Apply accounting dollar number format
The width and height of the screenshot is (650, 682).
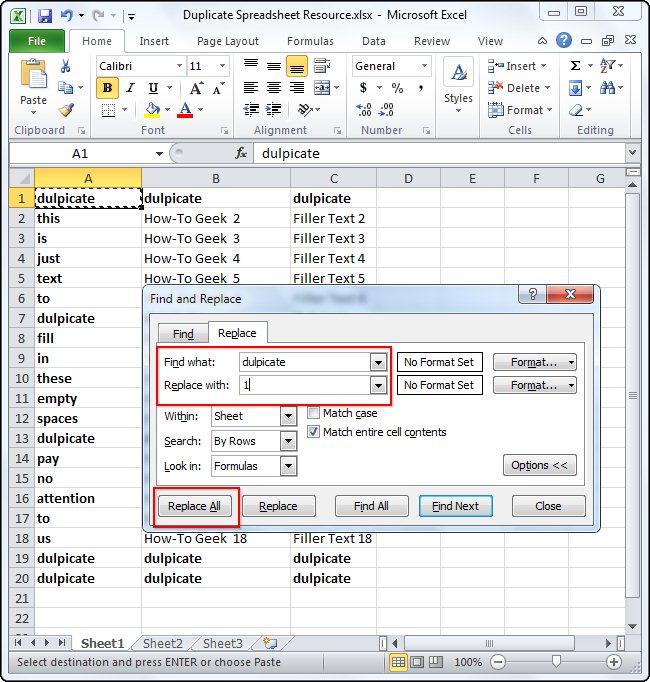click(x=363, y=88)
